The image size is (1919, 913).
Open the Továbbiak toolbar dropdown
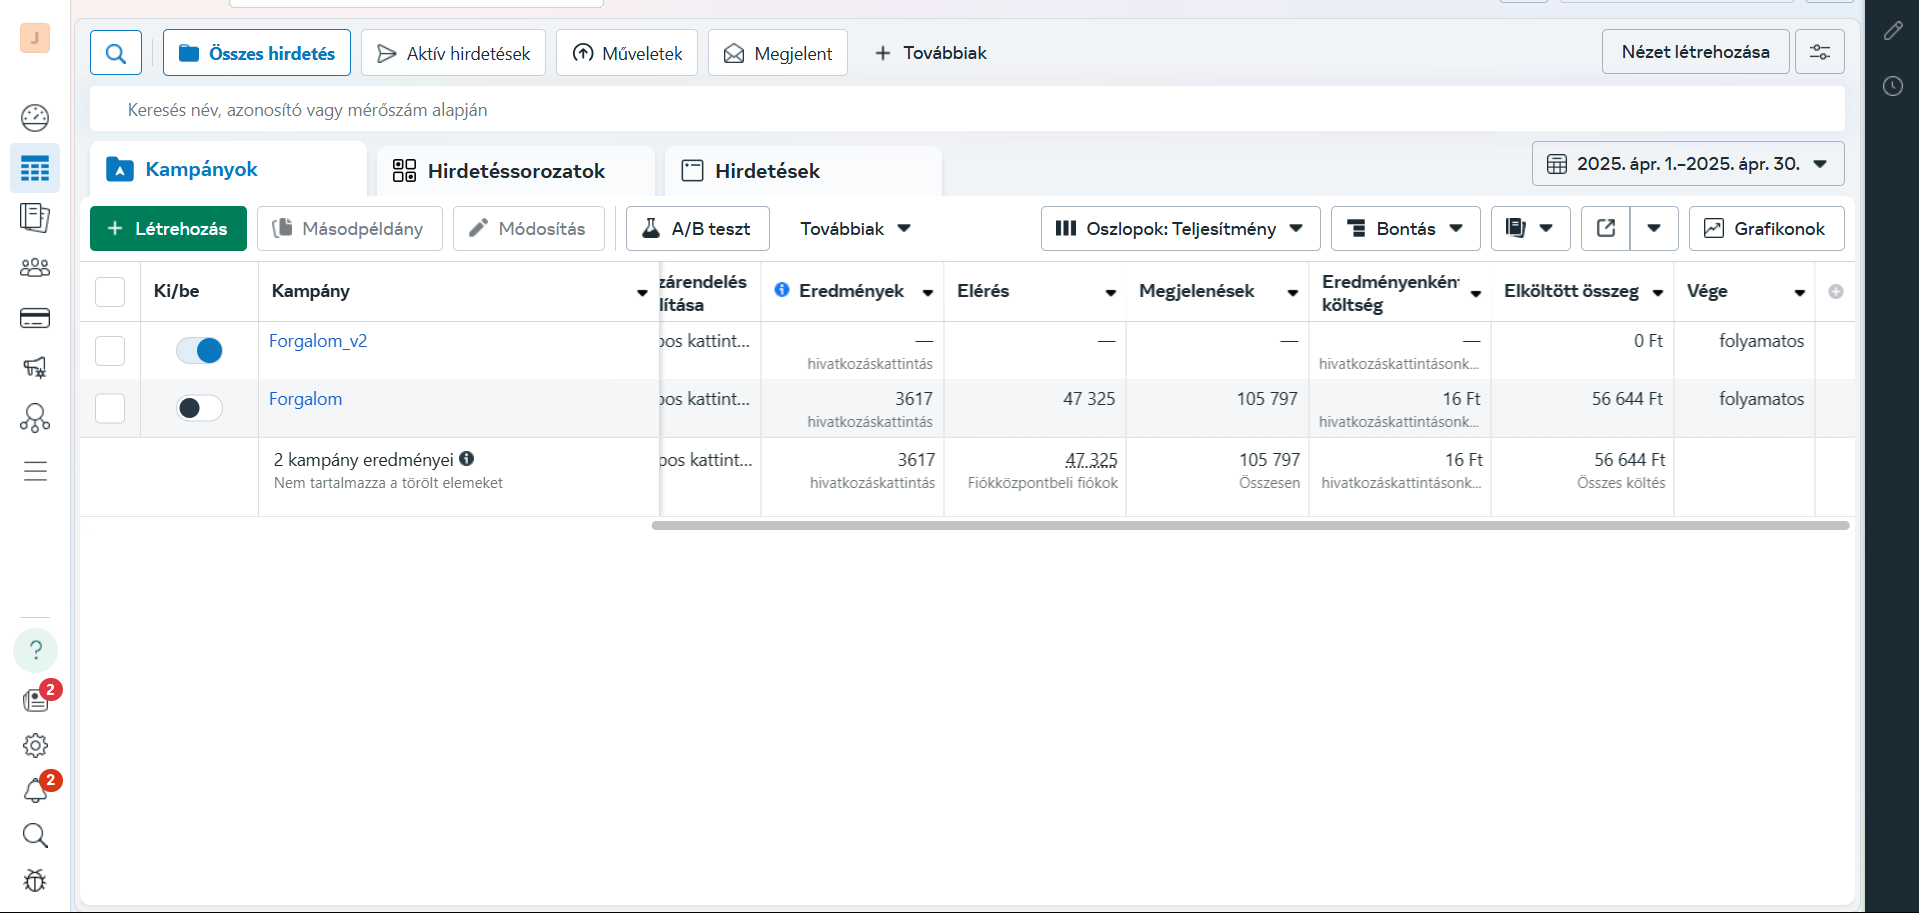click(855, 228)
